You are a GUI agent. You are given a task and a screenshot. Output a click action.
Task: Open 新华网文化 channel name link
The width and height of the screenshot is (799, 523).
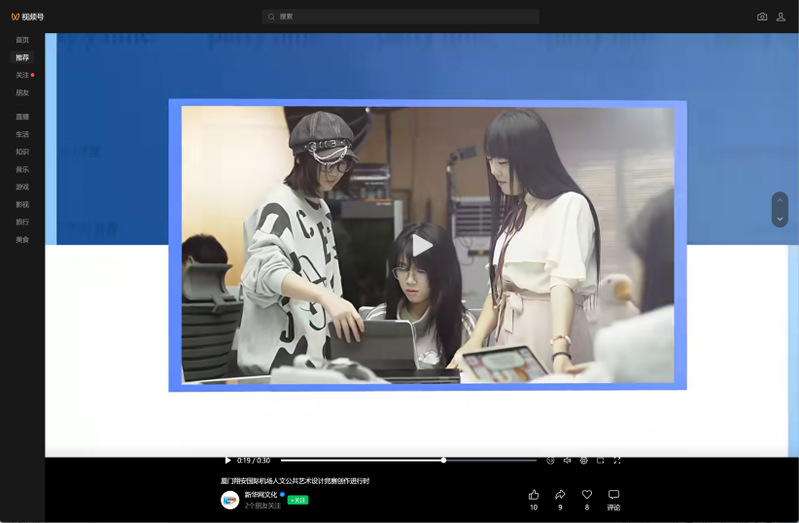(261, 494)
